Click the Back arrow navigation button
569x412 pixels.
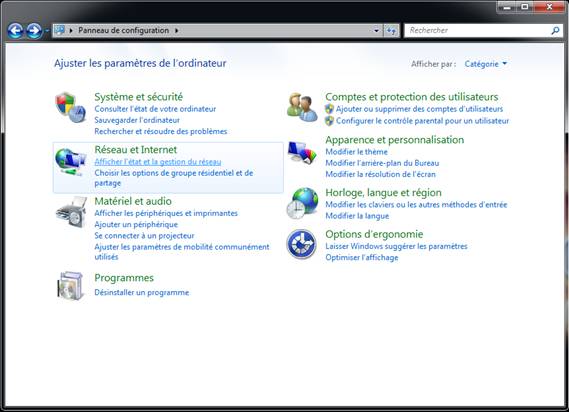point(15,31)
